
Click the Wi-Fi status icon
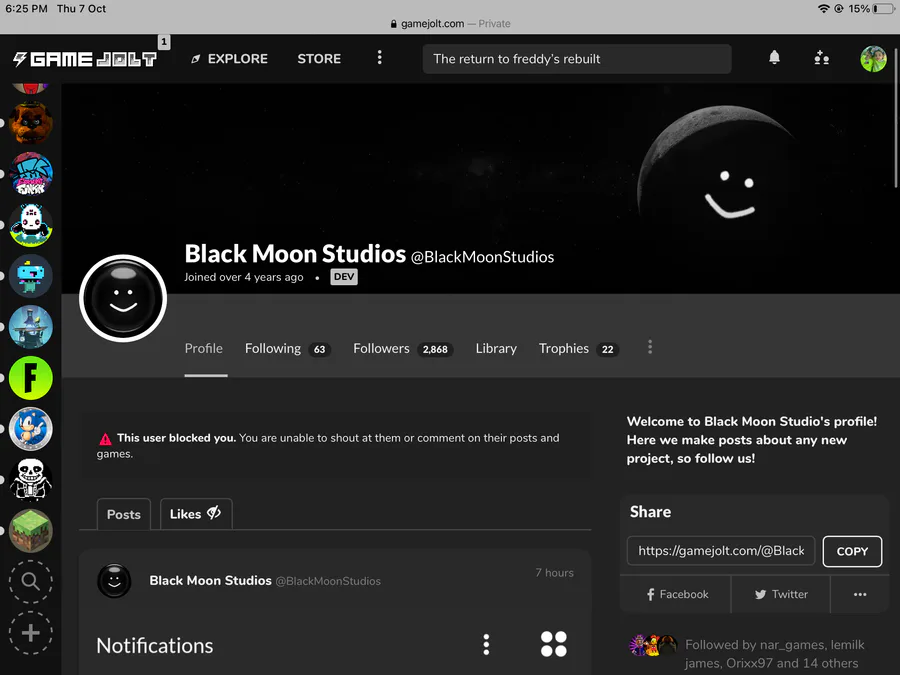coord(824,9)
